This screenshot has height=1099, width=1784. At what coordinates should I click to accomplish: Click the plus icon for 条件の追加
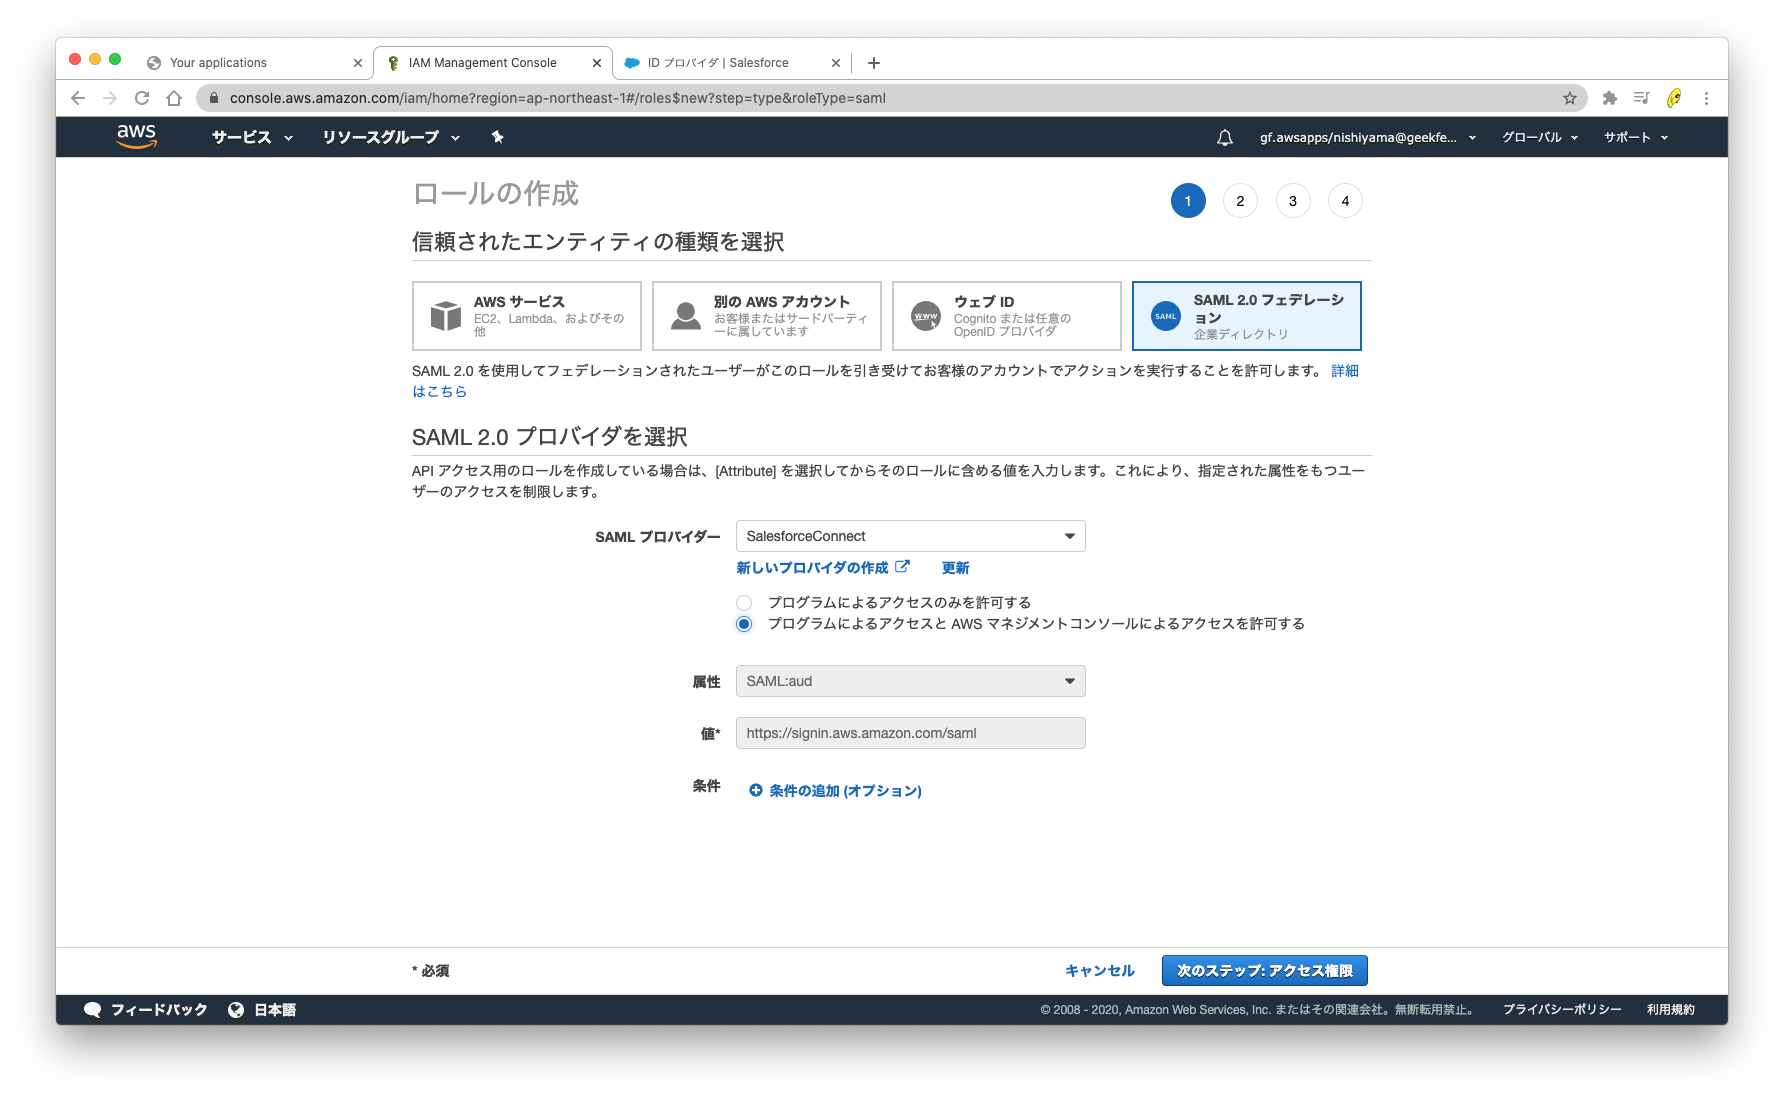756,790
